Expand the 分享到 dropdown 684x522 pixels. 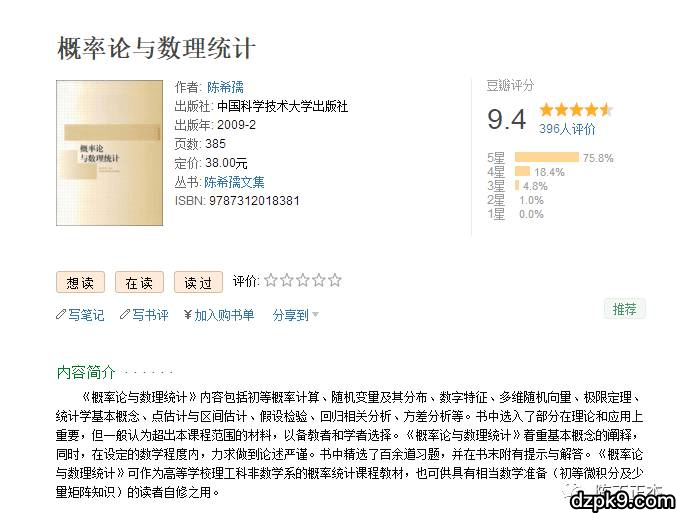tap(295, 315)
